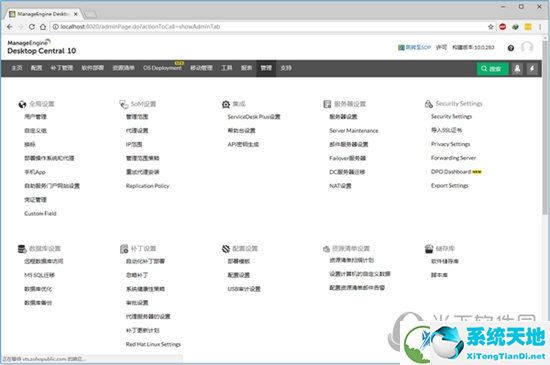Bookmark this page with the star icon

(490, 27)
